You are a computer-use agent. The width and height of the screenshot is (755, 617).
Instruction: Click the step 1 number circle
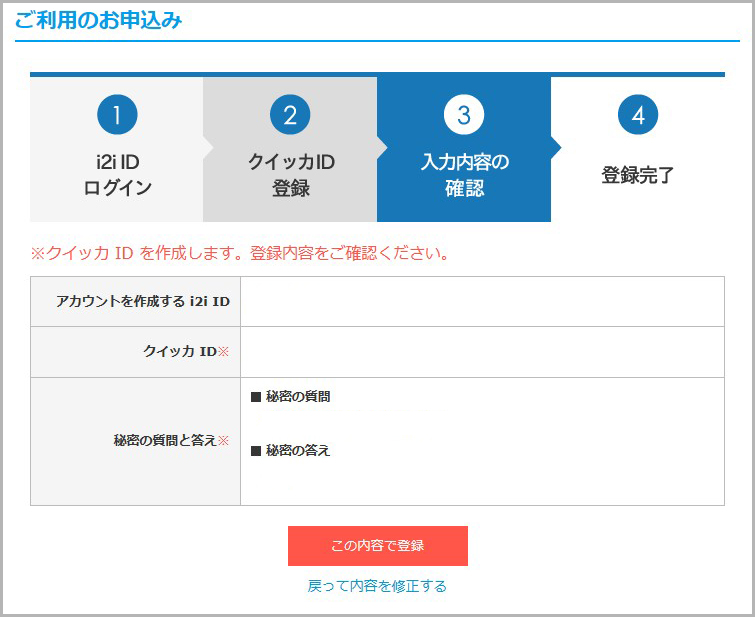coord(117,115)
